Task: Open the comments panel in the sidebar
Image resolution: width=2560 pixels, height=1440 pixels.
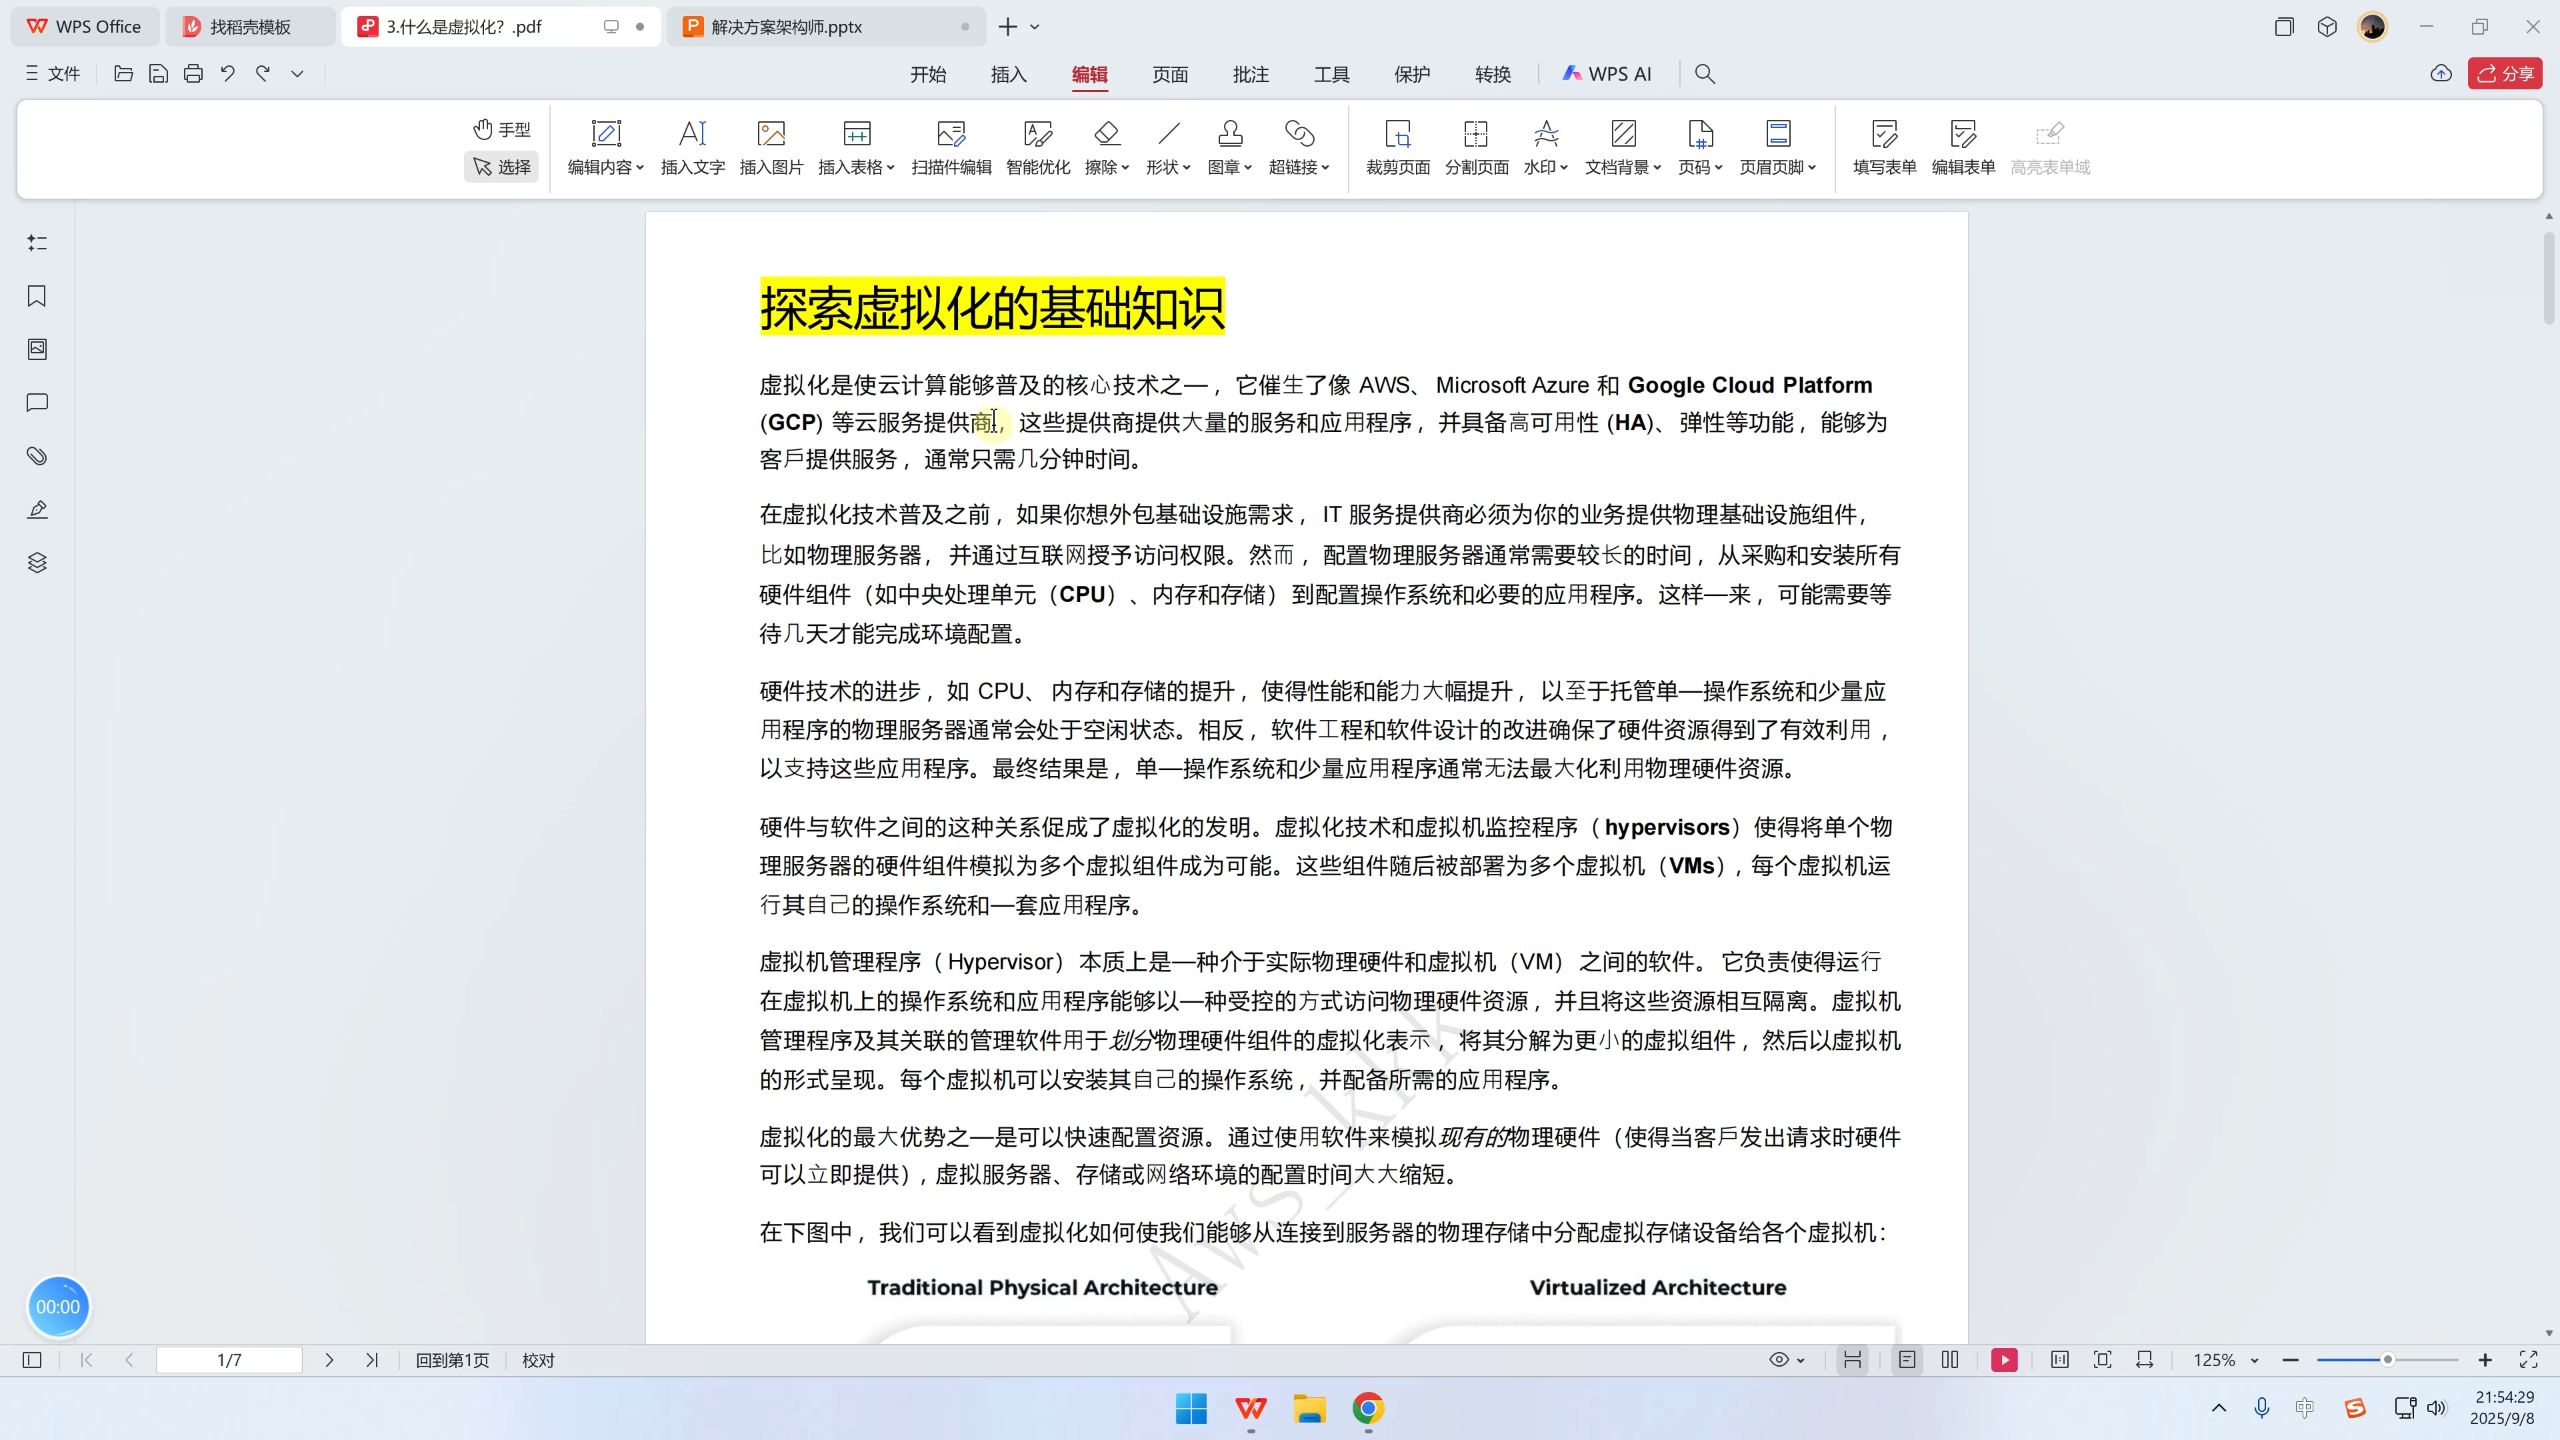Action: 36,403
